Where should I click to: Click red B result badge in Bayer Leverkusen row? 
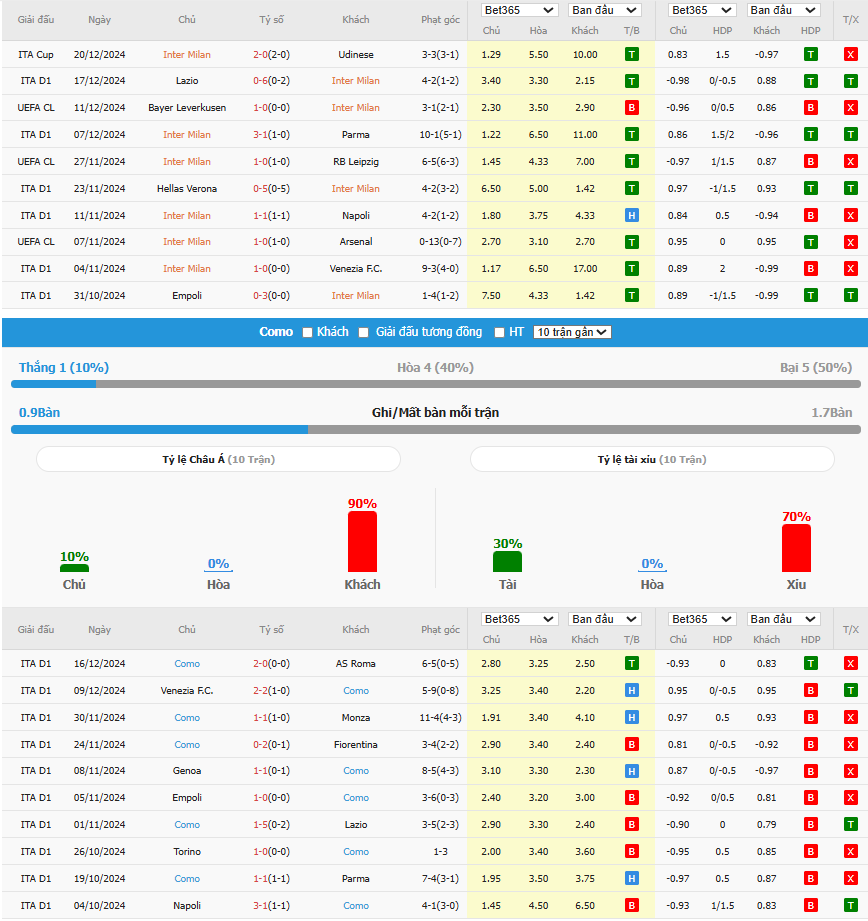click(631, 107)
